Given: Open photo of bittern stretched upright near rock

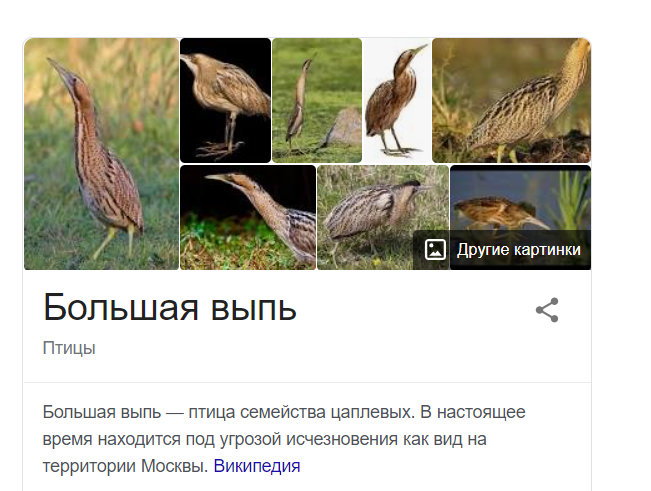Looking at the screenshot, I should [x=317, y=100].
